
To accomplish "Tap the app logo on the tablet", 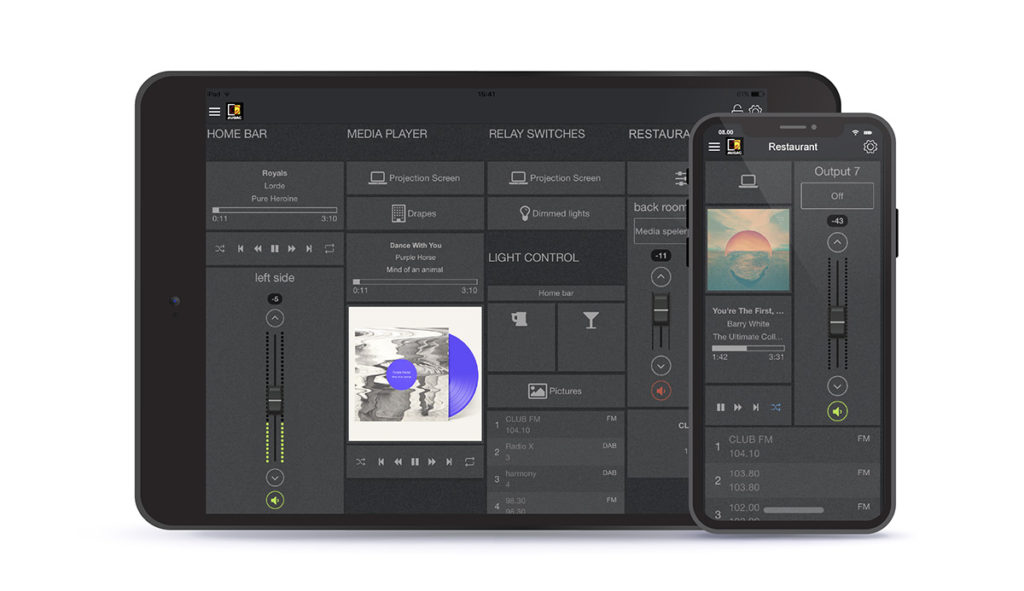I will point(234,111).
